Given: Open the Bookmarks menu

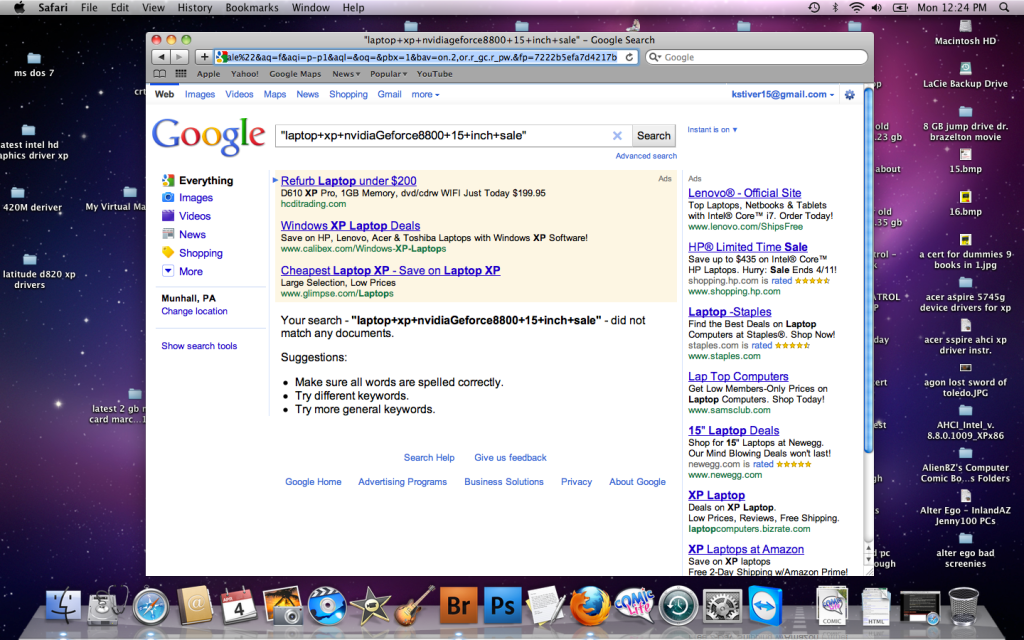Looking at the screenshot, I should [x=252, y=8].
